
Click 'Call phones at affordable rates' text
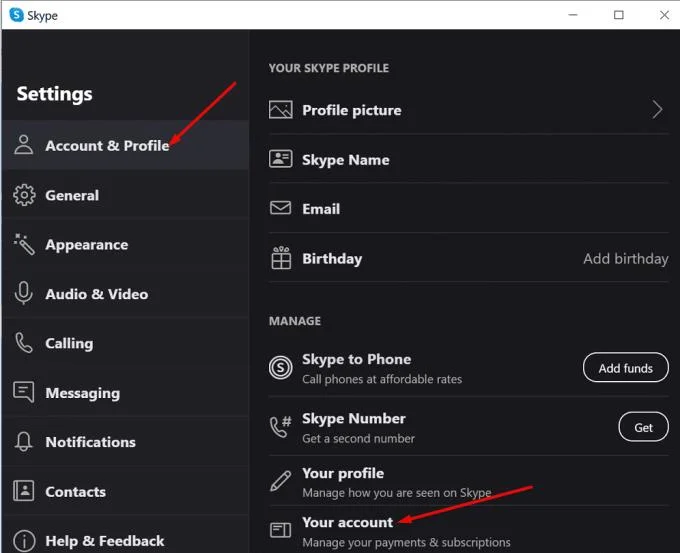point(382,379)
